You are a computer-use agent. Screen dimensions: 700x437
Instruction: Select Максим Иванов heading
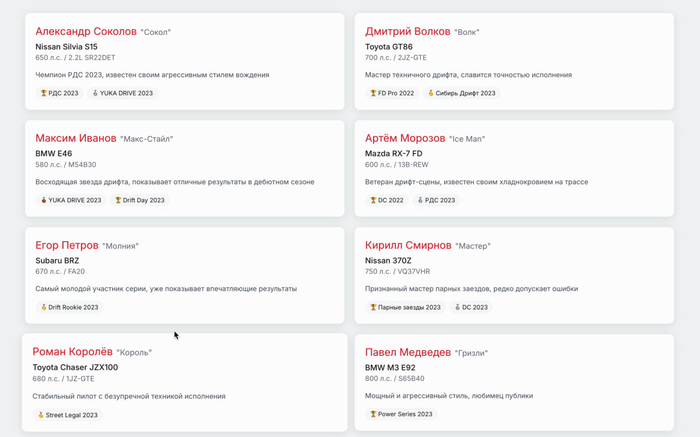click(x=76, y=138)
